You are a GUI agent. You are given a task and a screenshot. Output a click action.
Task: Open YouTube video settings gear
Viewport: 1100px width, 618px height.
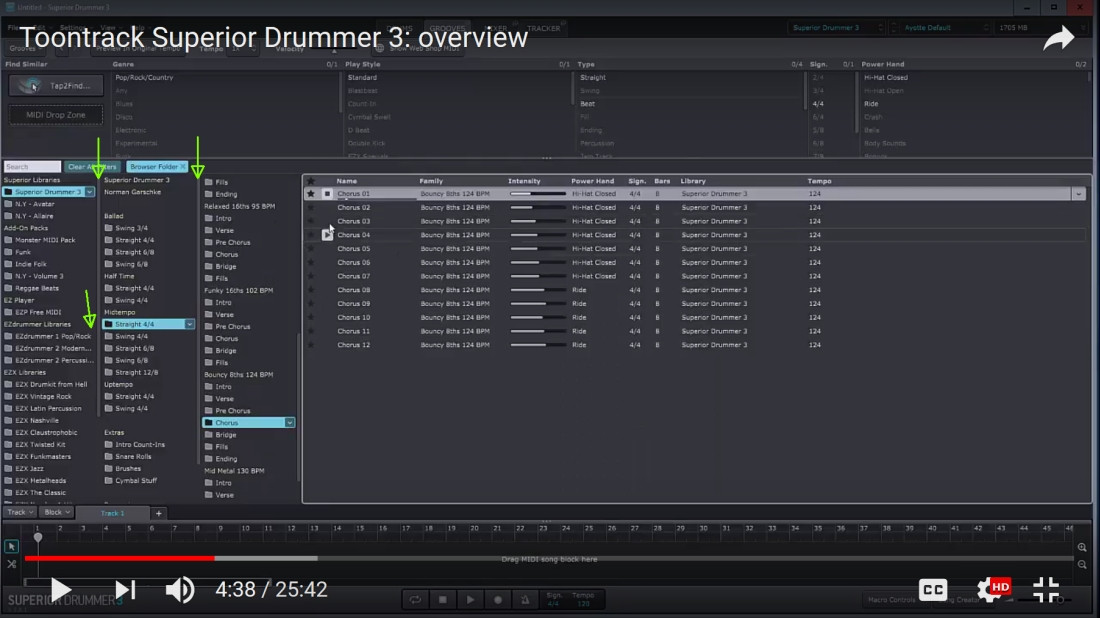989,590
